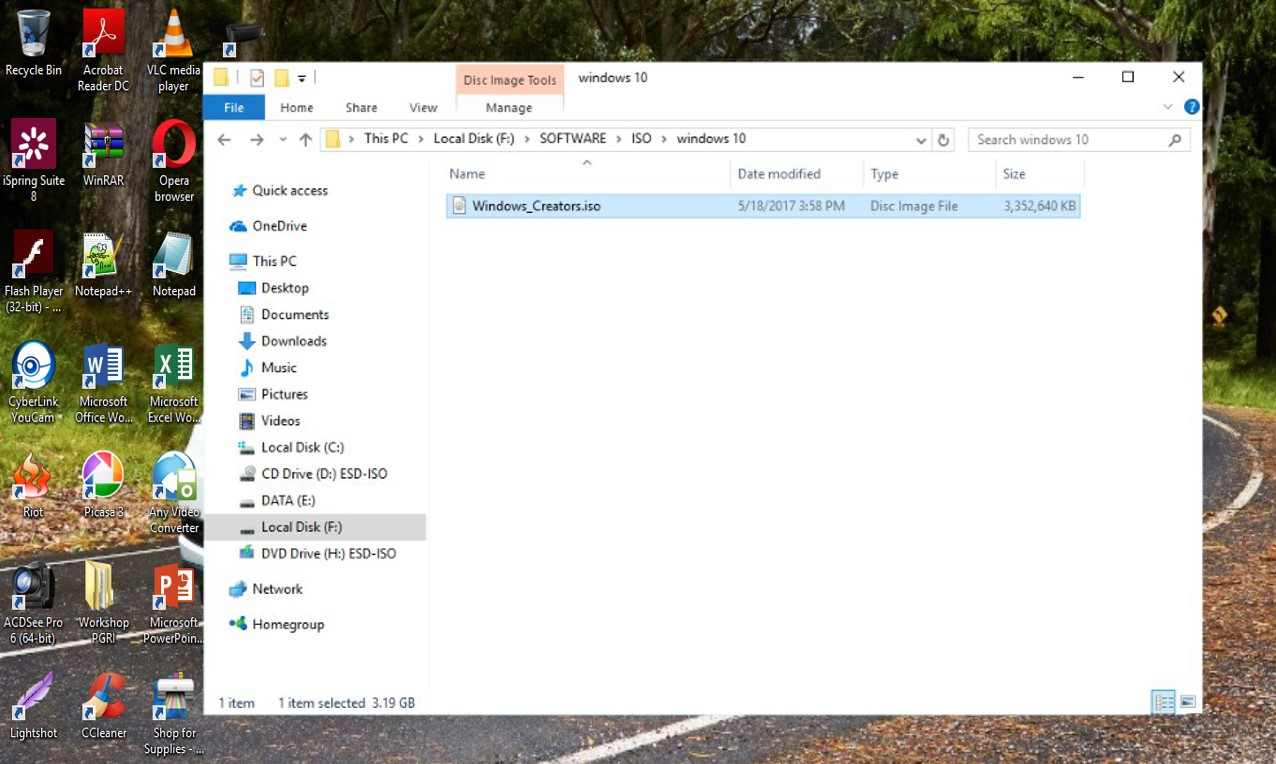Screen dimensions: 1276x764
Task: Click the Properties quick access toolbar icon
Action: coord(257,78)
